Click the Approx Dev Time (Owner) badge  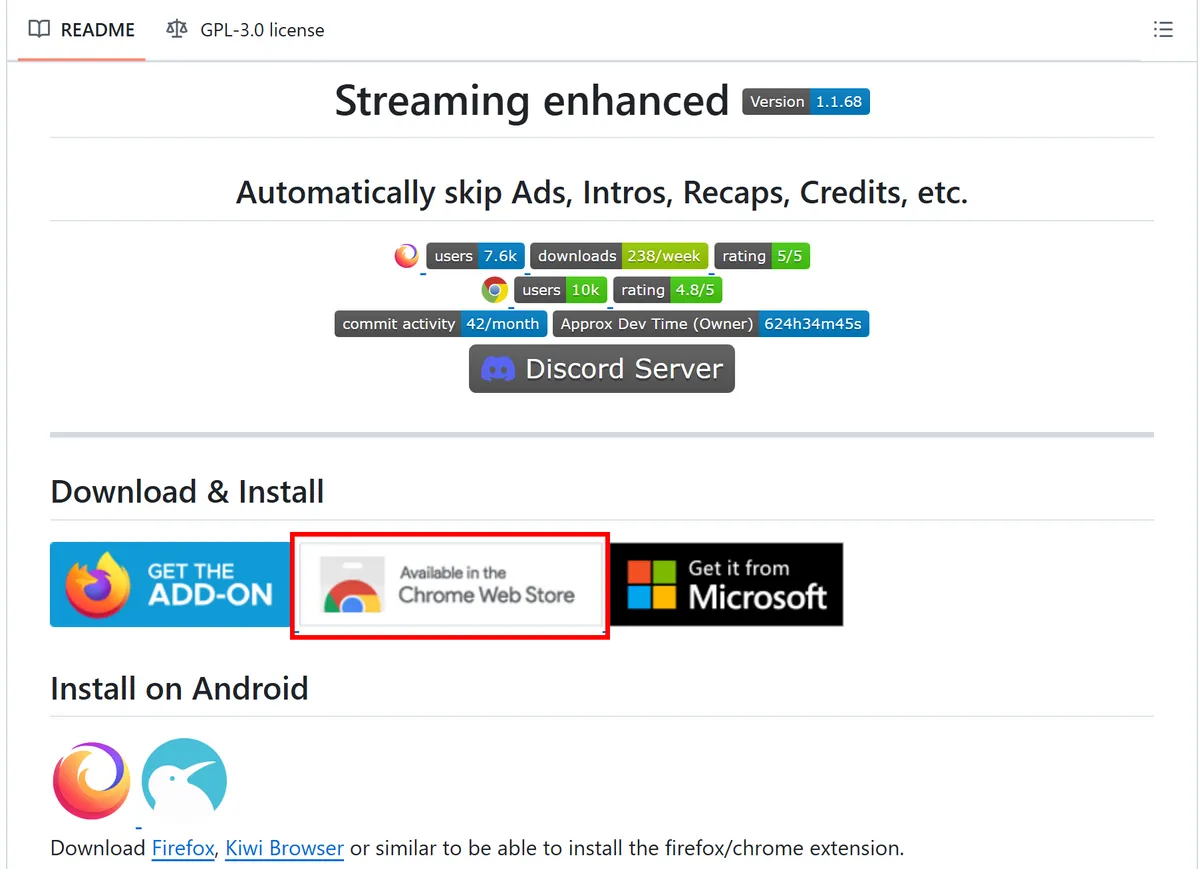tap(711, 324)
